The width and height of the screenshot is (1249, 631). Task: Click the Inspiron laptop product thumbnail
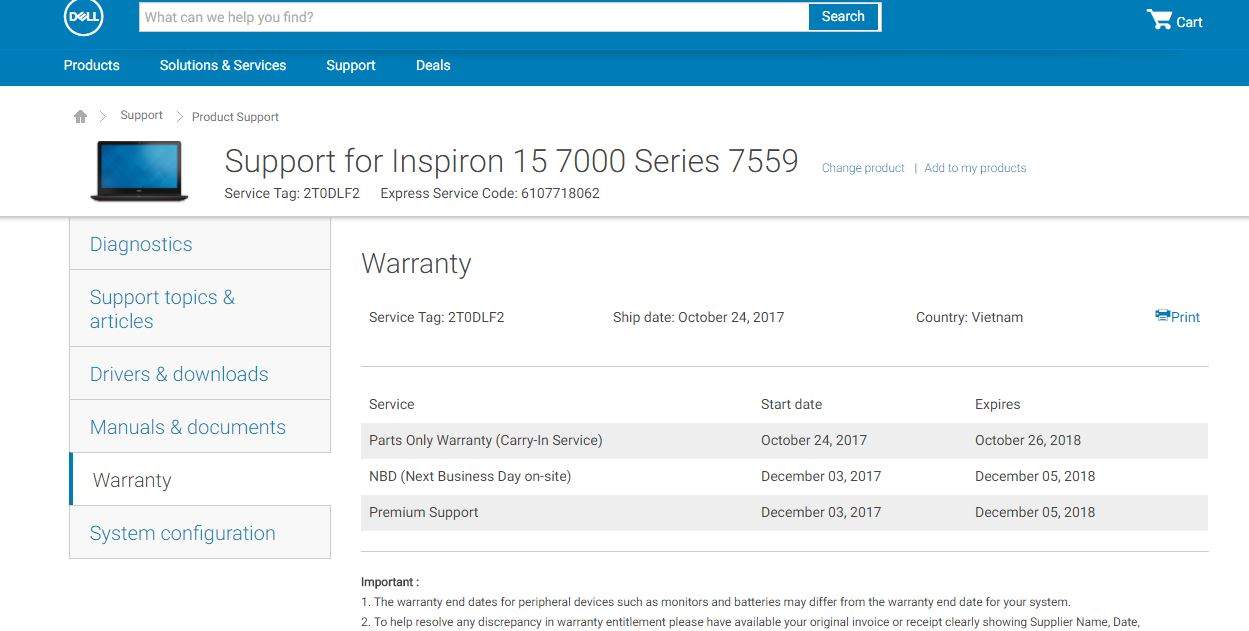point(139,171)
